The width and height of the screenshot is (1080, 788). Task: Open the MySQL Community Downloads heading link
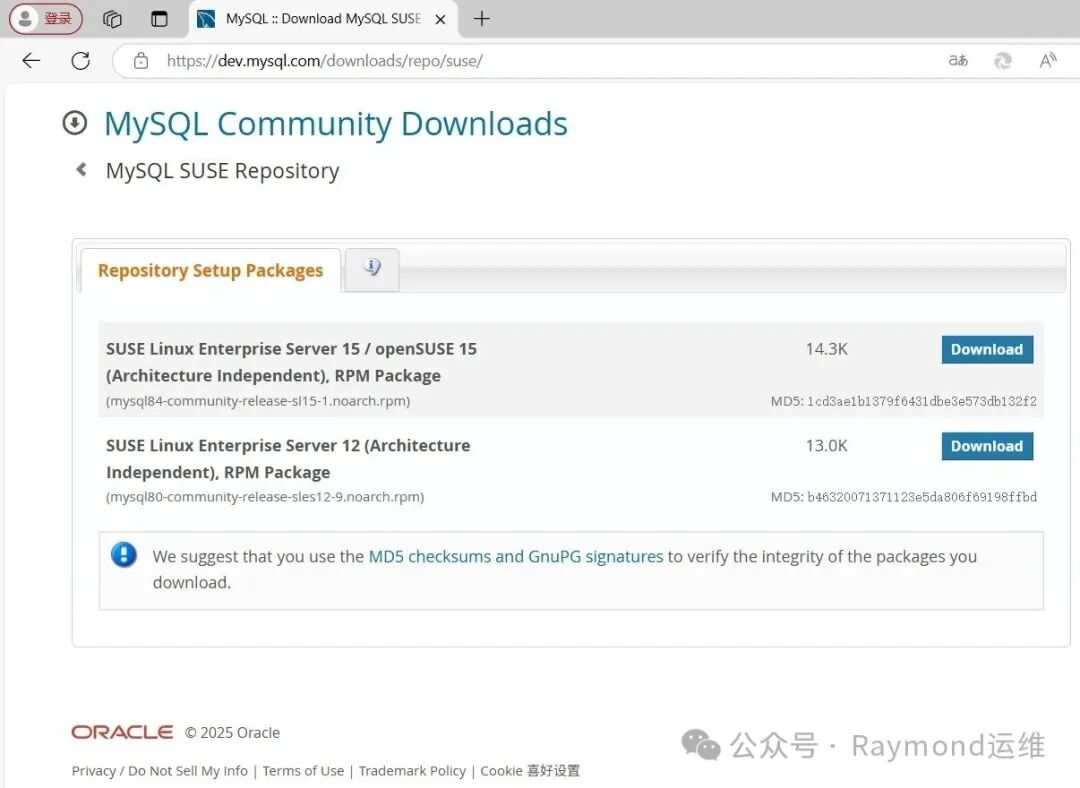coord(335,124)
